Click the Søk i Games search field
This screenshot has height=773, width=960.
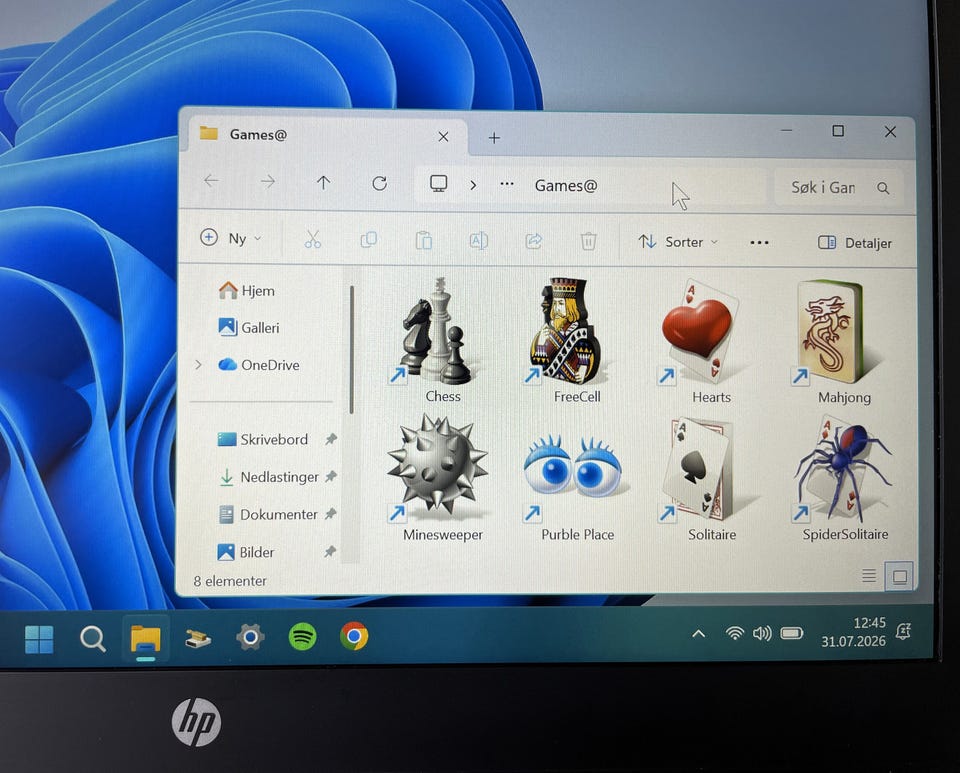coord(839,187)
